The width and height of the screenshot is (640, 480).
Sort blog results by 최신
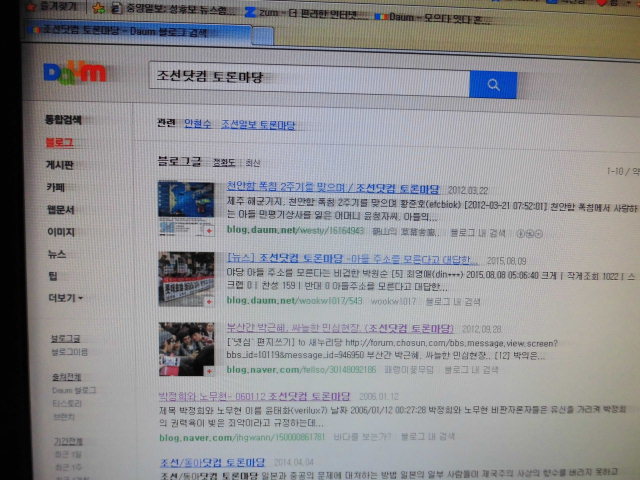click(253, 163)
